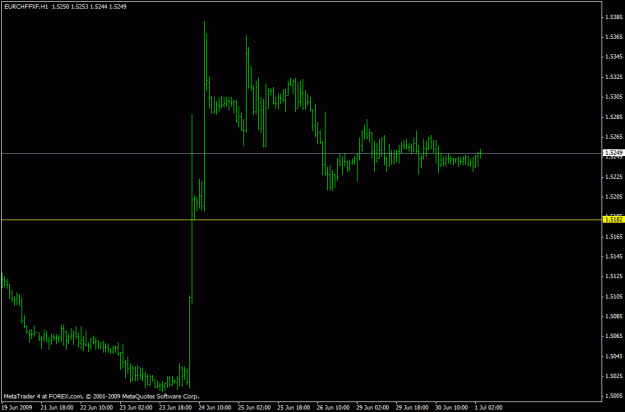This screenshot has height=412, width=625.
Task: Select the yellow horizontal line at 1.5182
Action: pos(301,220)
